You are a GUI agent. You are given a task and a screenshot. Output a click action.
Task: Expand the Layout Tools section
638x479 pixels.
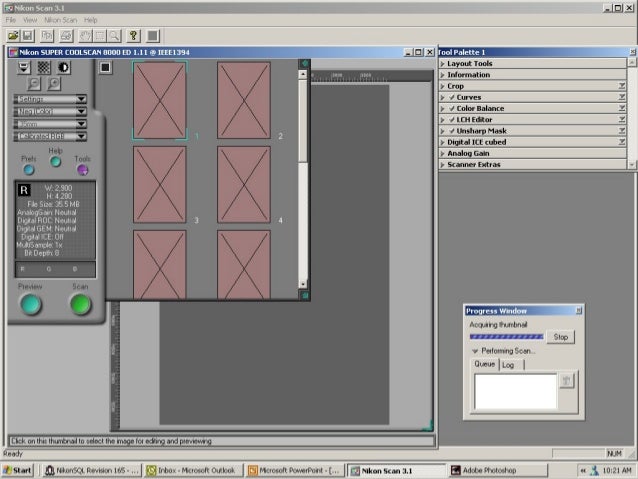(442, 64)
